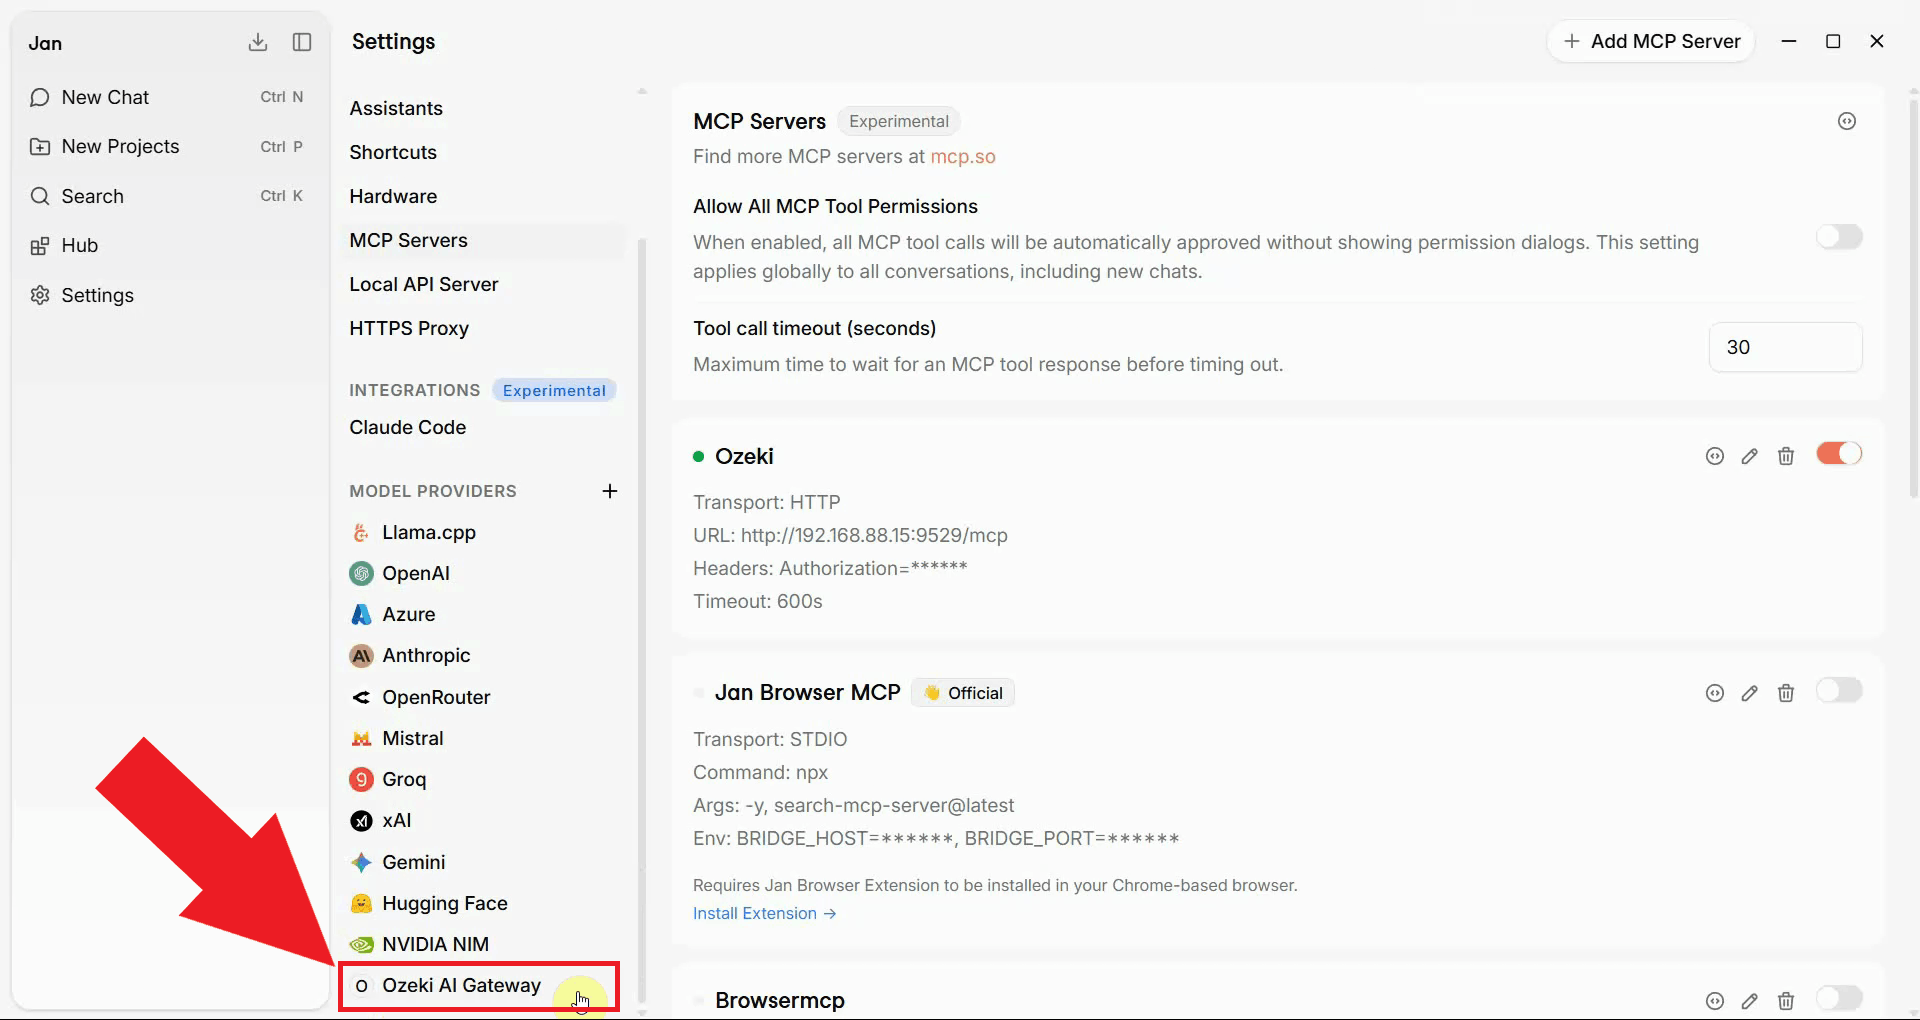Open xAI provider
This screenshot has width=1920, height=1020.
484,820
